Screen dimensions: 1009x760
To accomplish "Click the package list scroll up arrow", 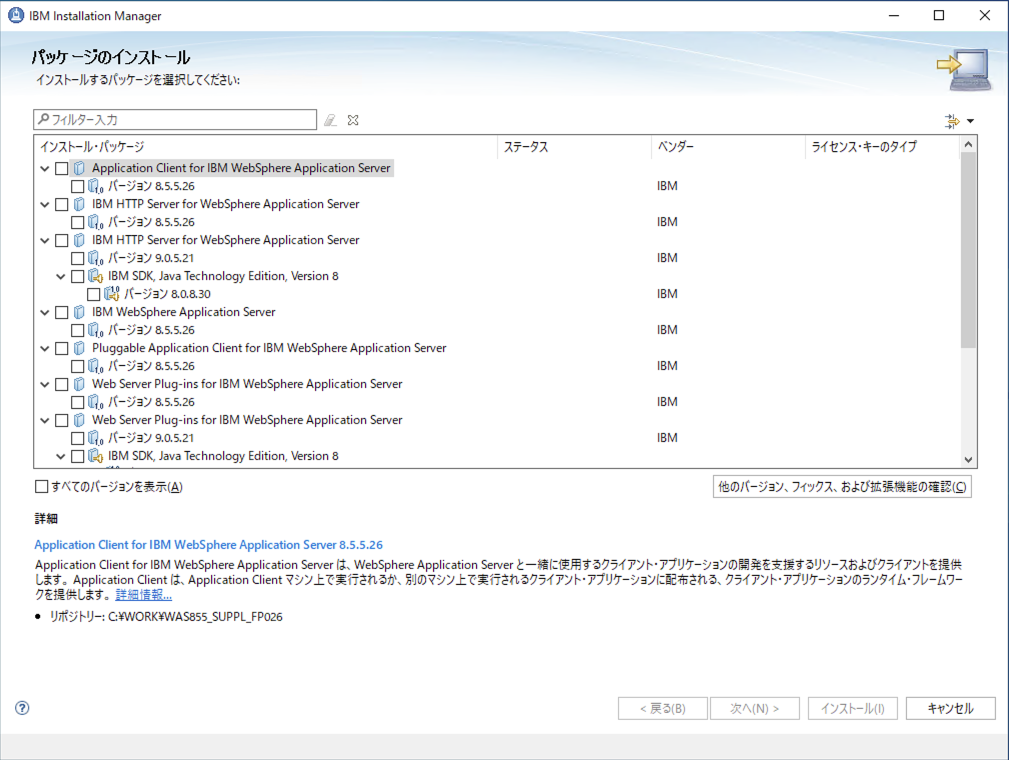I will click(968, 145).
